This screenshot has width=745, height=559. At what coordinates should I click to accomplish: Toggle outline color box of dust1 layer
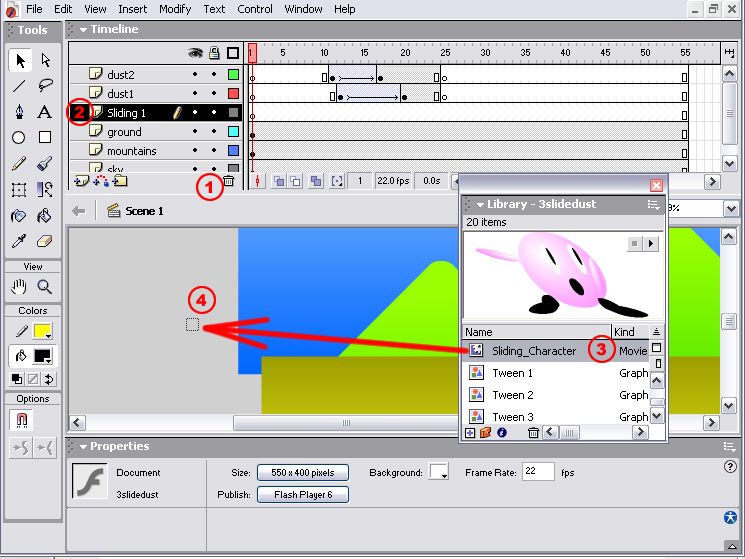(233, 94)
